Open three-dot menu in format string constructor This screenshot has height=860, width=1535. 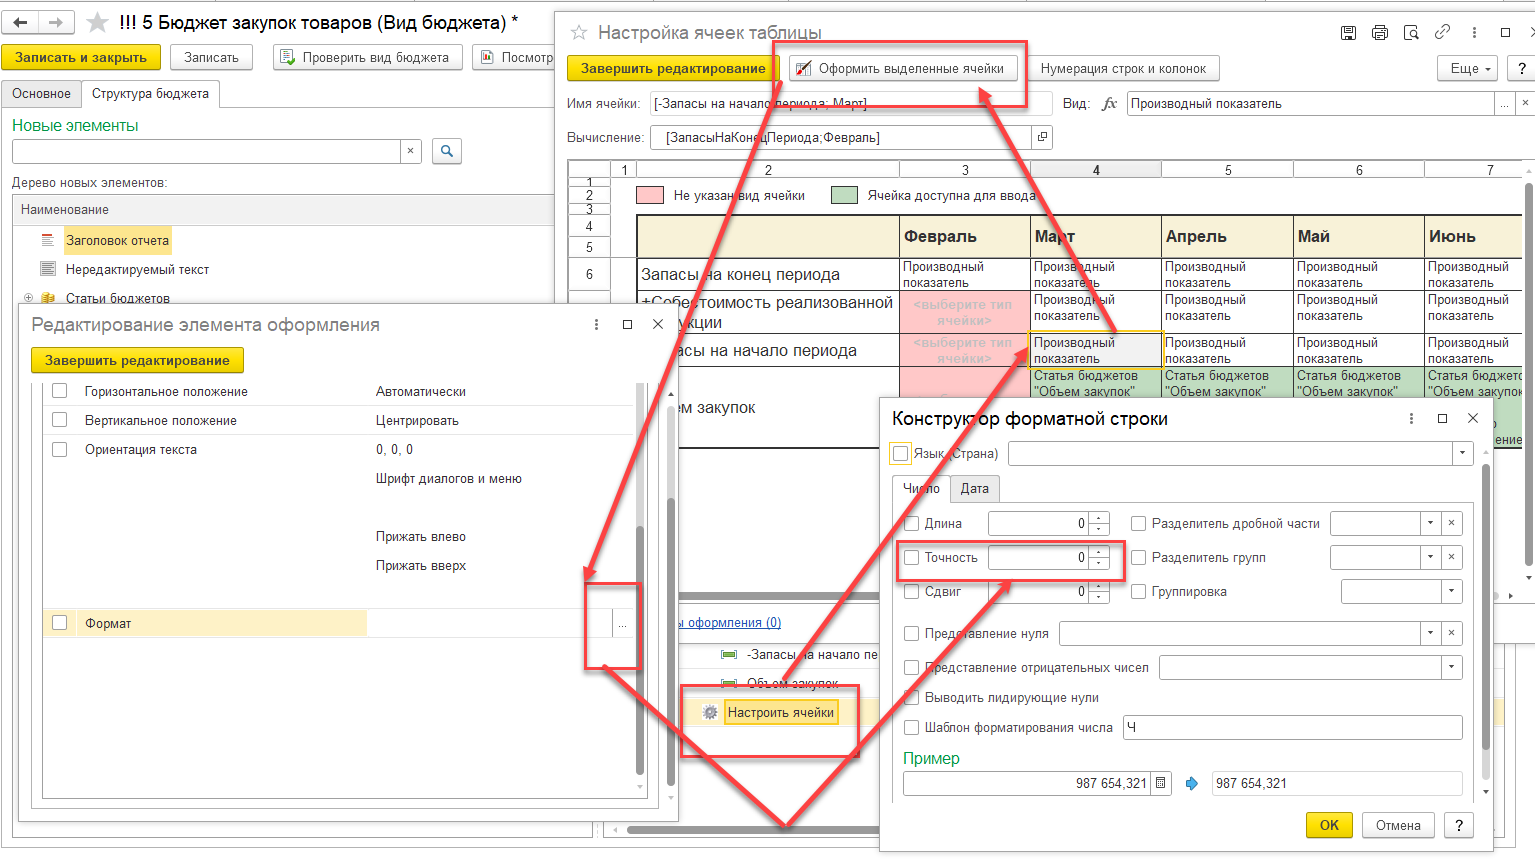tap(1411, 418)
